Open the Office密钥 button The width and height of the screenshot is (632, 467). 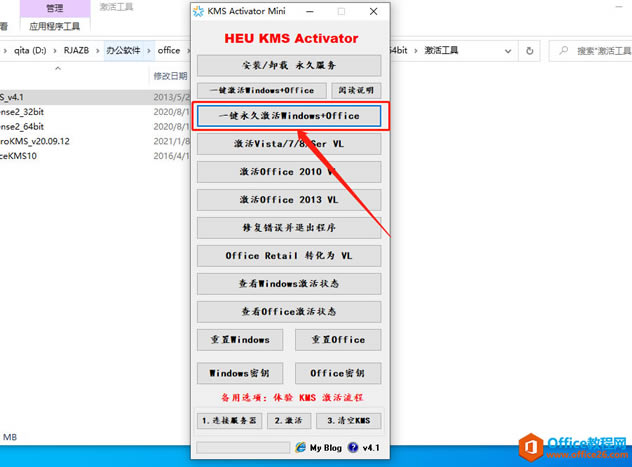pos(338,373)
